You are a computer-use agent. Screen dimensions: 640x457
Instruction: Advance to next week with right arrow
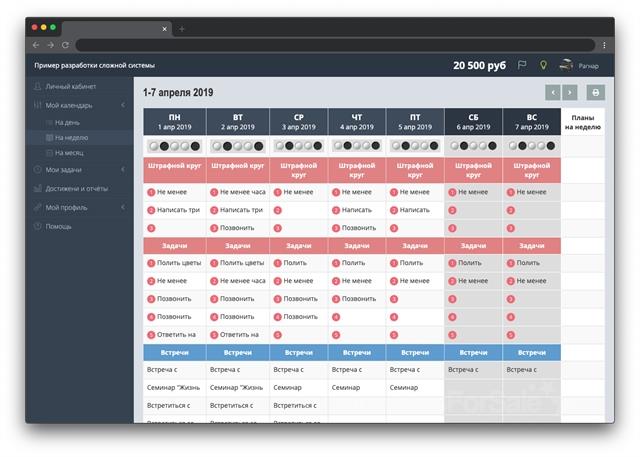(570, 92)
